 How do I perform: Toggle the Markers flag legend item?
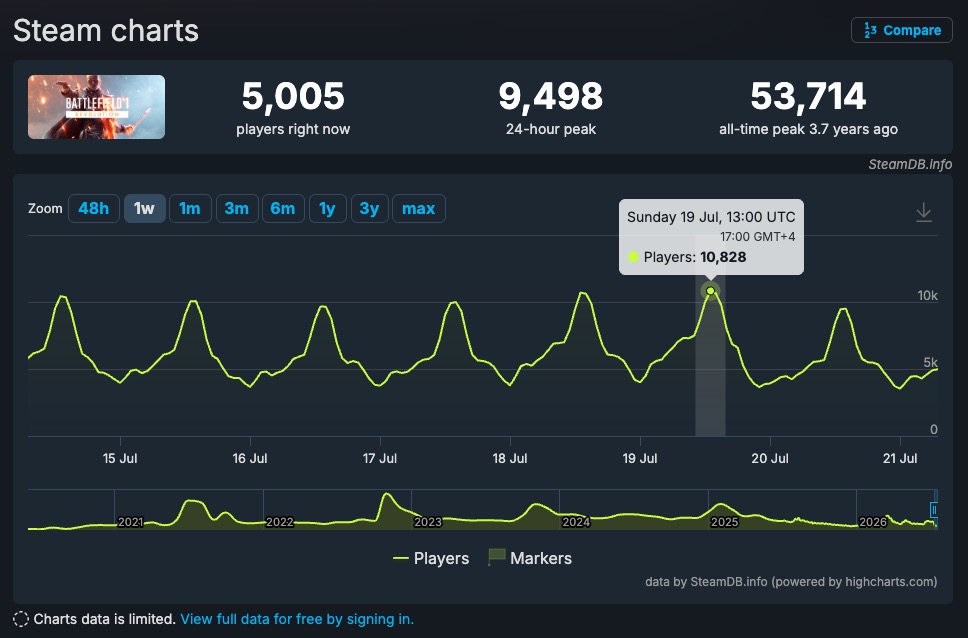click(x=530, y=558)
